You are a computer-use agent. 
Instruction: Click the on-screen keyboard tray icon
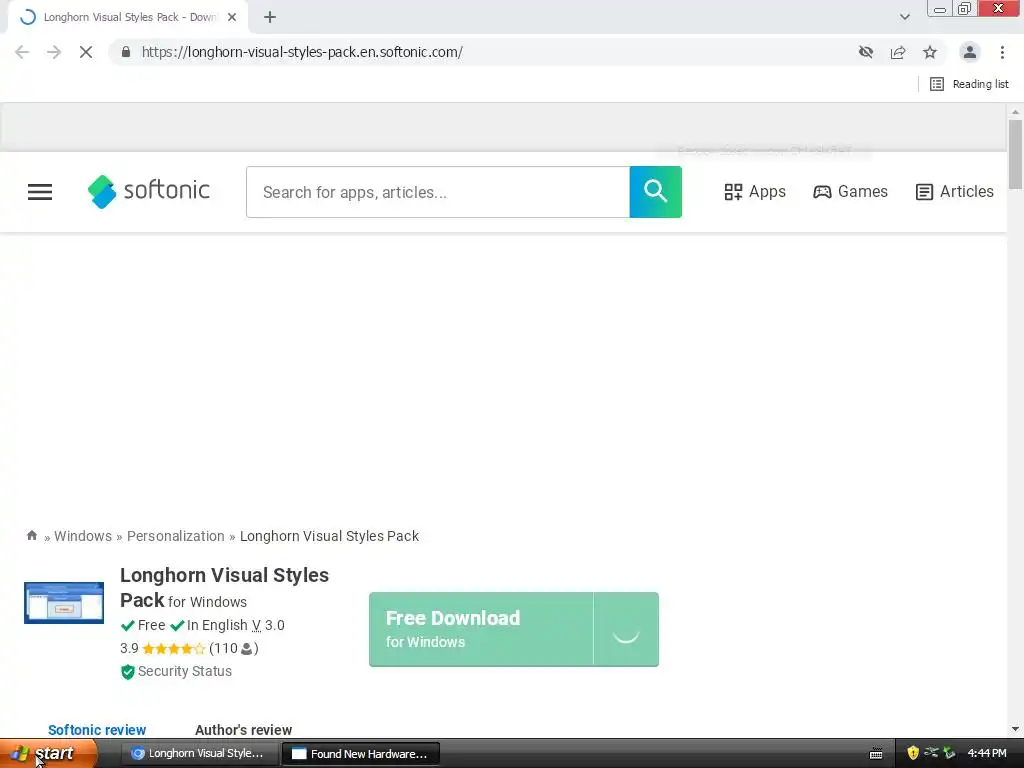point(876,754)
